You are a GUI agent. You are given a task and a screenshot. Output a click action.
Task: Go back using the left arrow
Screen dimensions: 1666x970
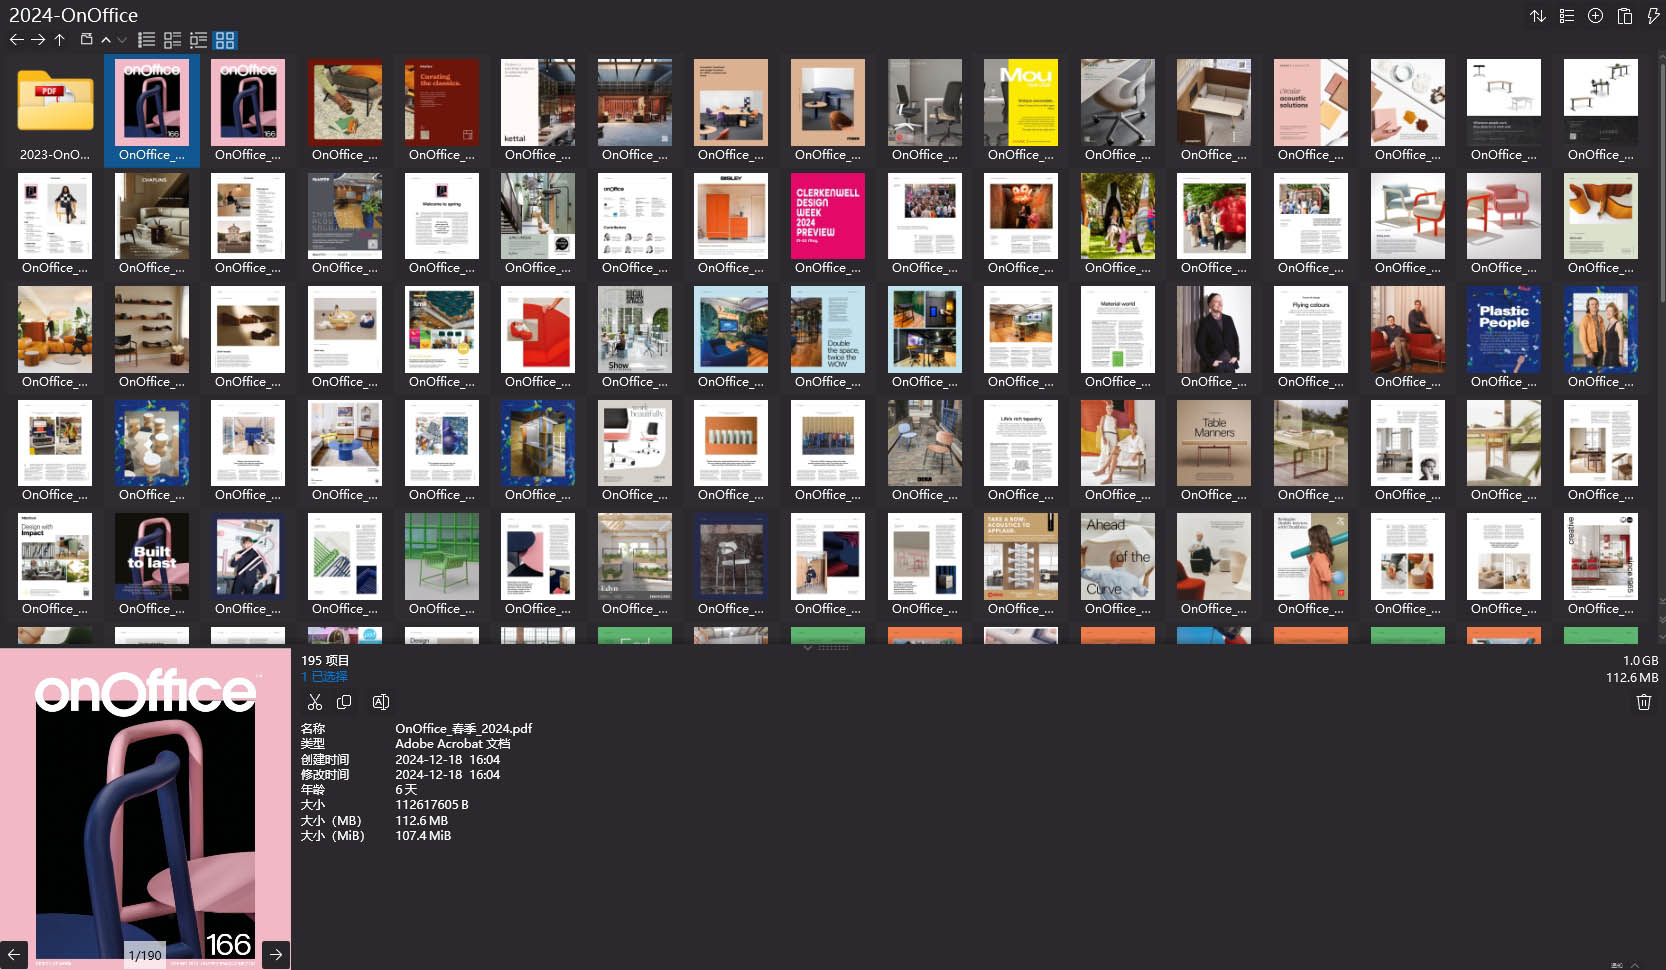(x=16, y=40)
